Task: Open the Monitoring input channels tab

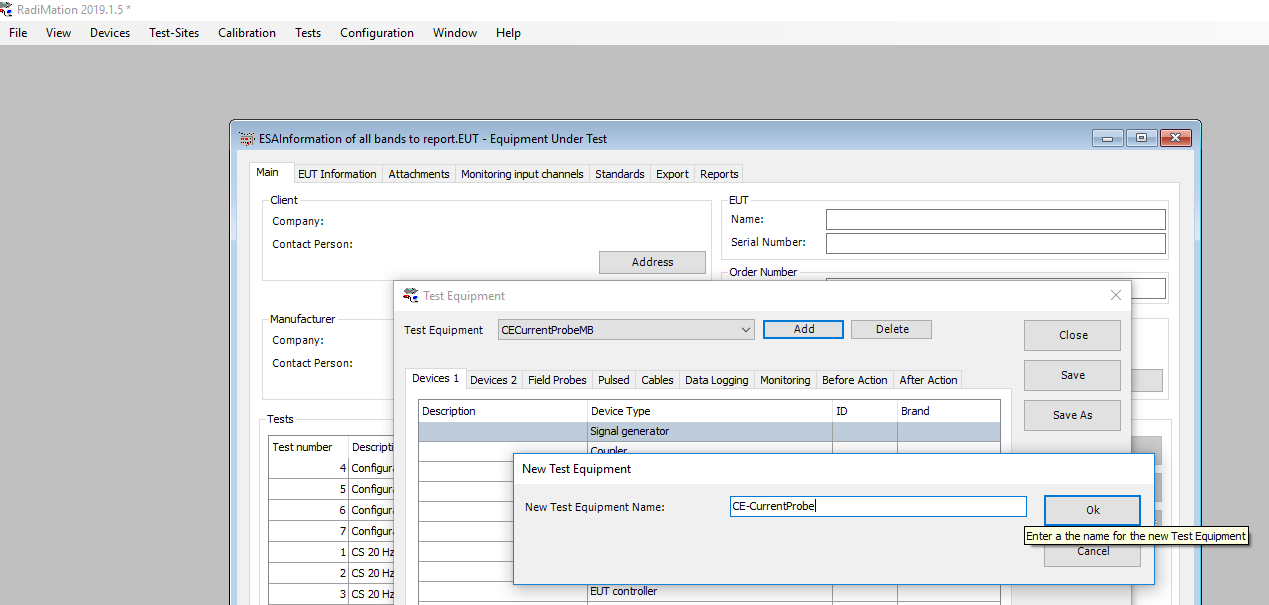Action: [521, 174]
